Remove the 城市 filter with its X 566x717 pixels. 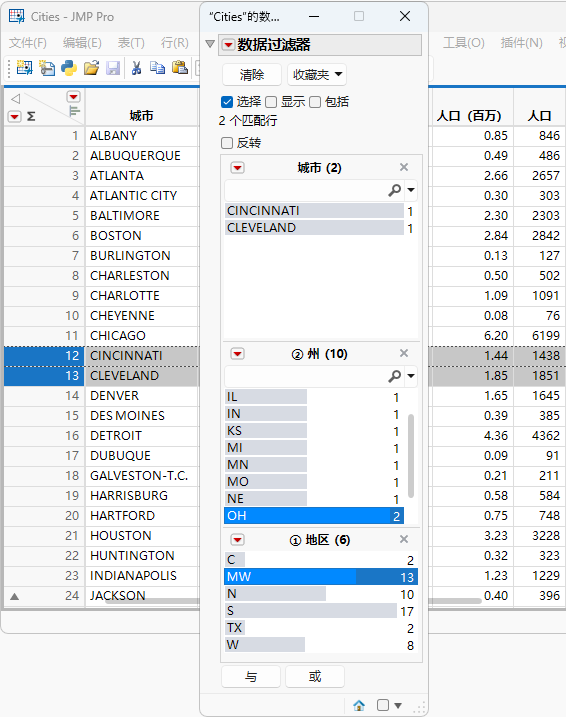[x=404, y=167]
